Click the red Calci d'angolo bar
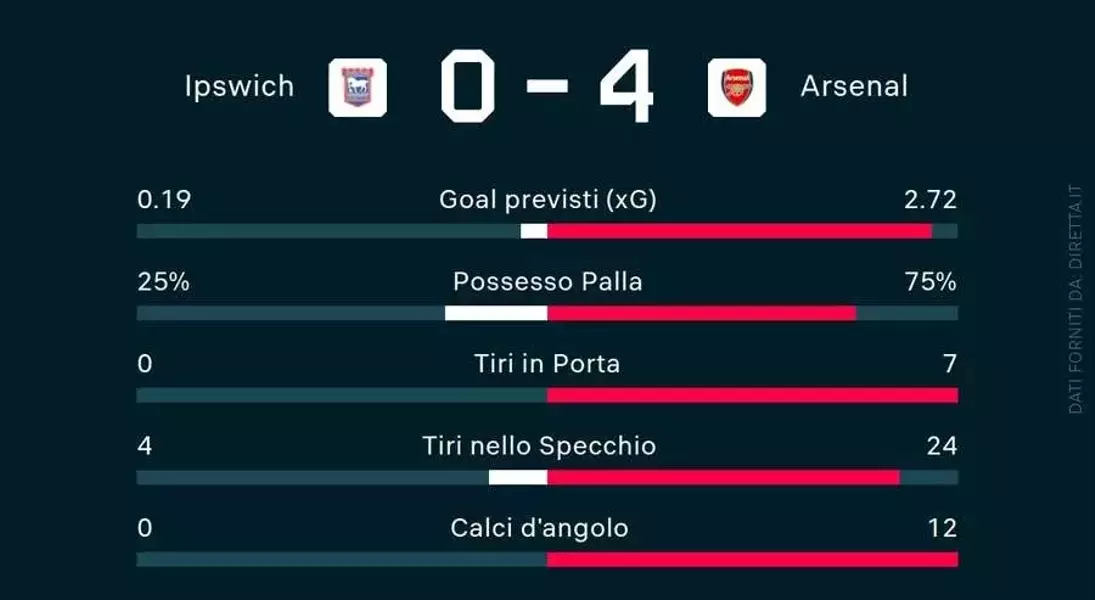Screen dimensions: 1095x600 pos(753,559)
